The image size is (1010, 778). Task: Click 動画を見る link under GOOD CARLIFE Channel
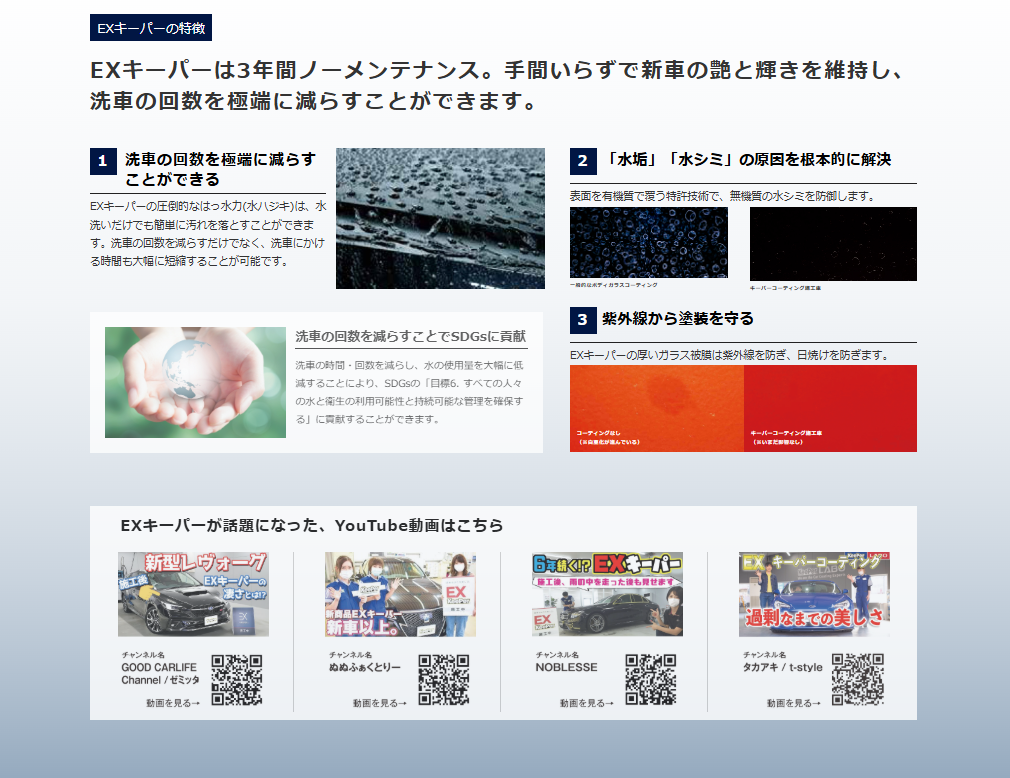point(173,703)
